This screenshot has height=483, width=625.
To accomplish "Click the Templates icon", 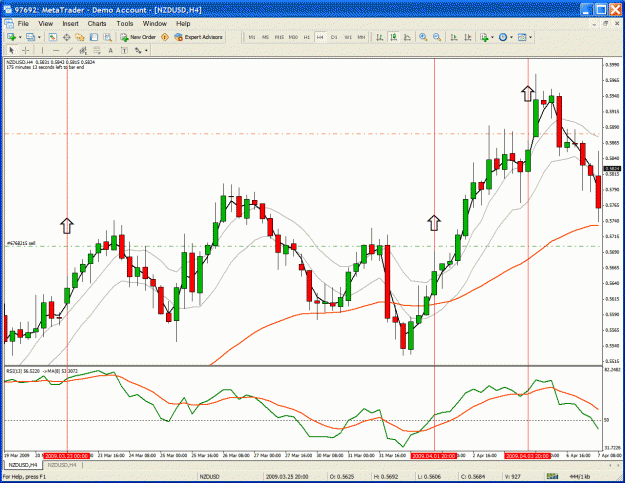I will [x=522, y=37].
